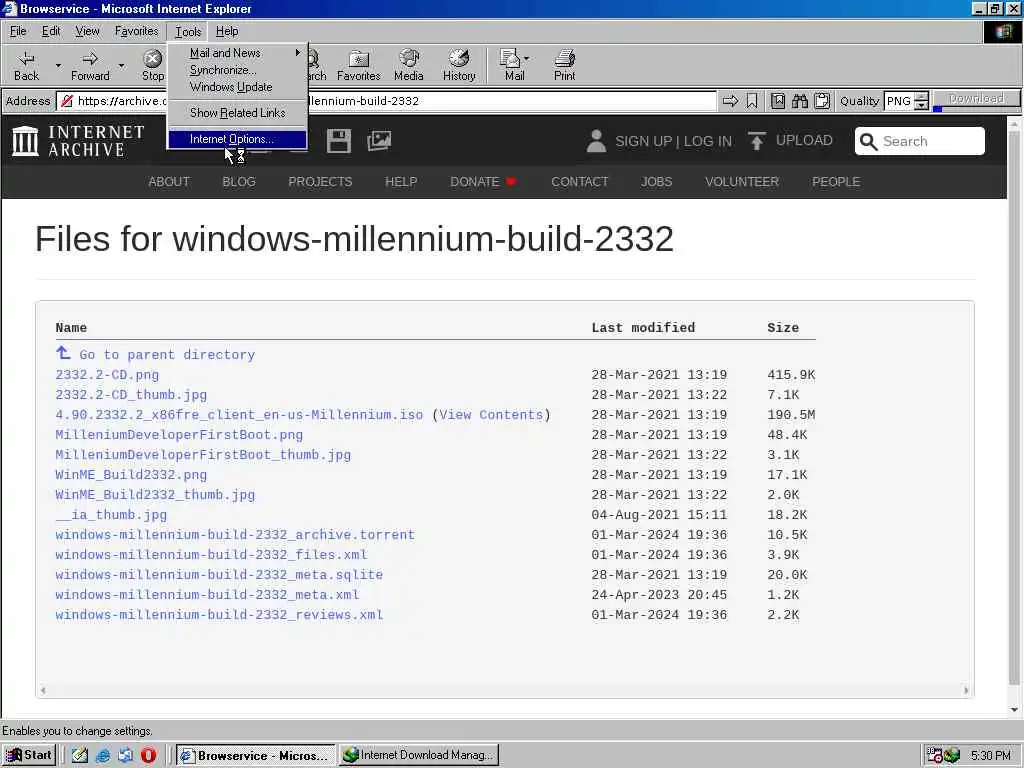1024x768 pixels.
Task: Click the file listing right scroll arrow
Action: 966,690
